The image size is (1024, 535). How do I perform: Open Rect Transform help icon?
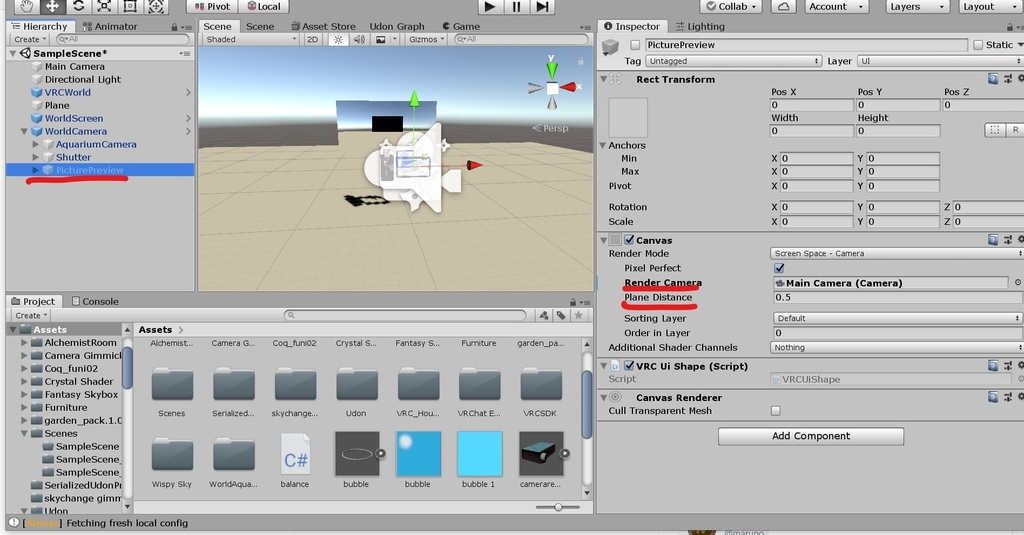pyautogui.click(x=993, y=79)
